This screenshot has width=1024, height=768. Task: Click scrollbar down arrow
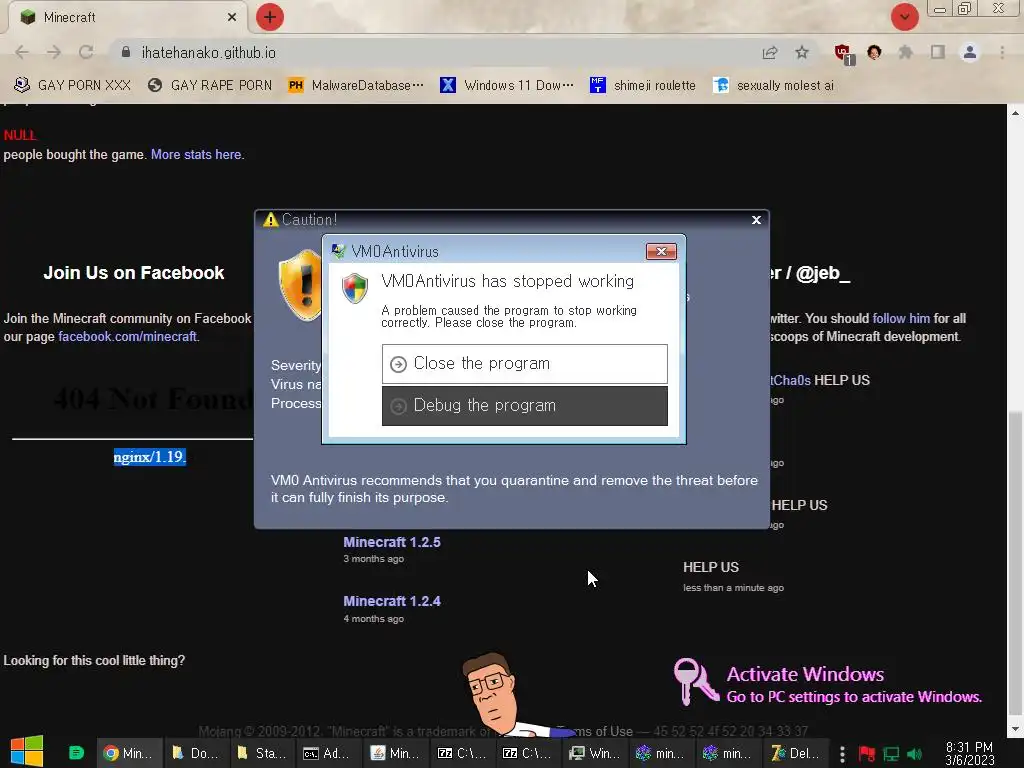pyautogui.click(x=1015, y=729)
